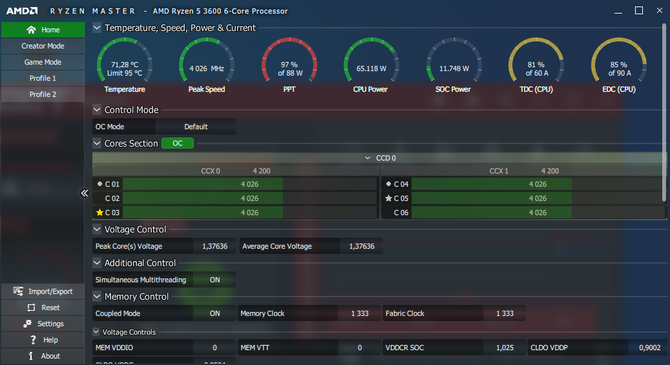Click the dot marker on core C 01
The width and height of the screenshot is (670, 365).
[x=100, y=184]
